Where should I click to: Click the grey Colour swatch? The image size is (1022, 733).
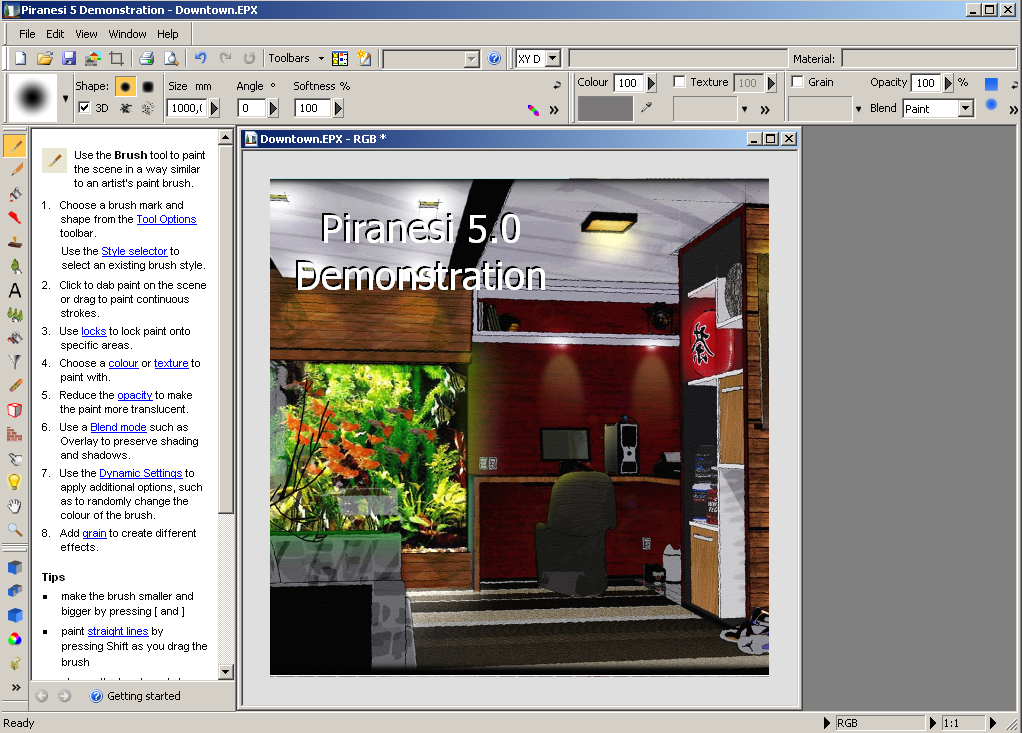pos(605,108)
